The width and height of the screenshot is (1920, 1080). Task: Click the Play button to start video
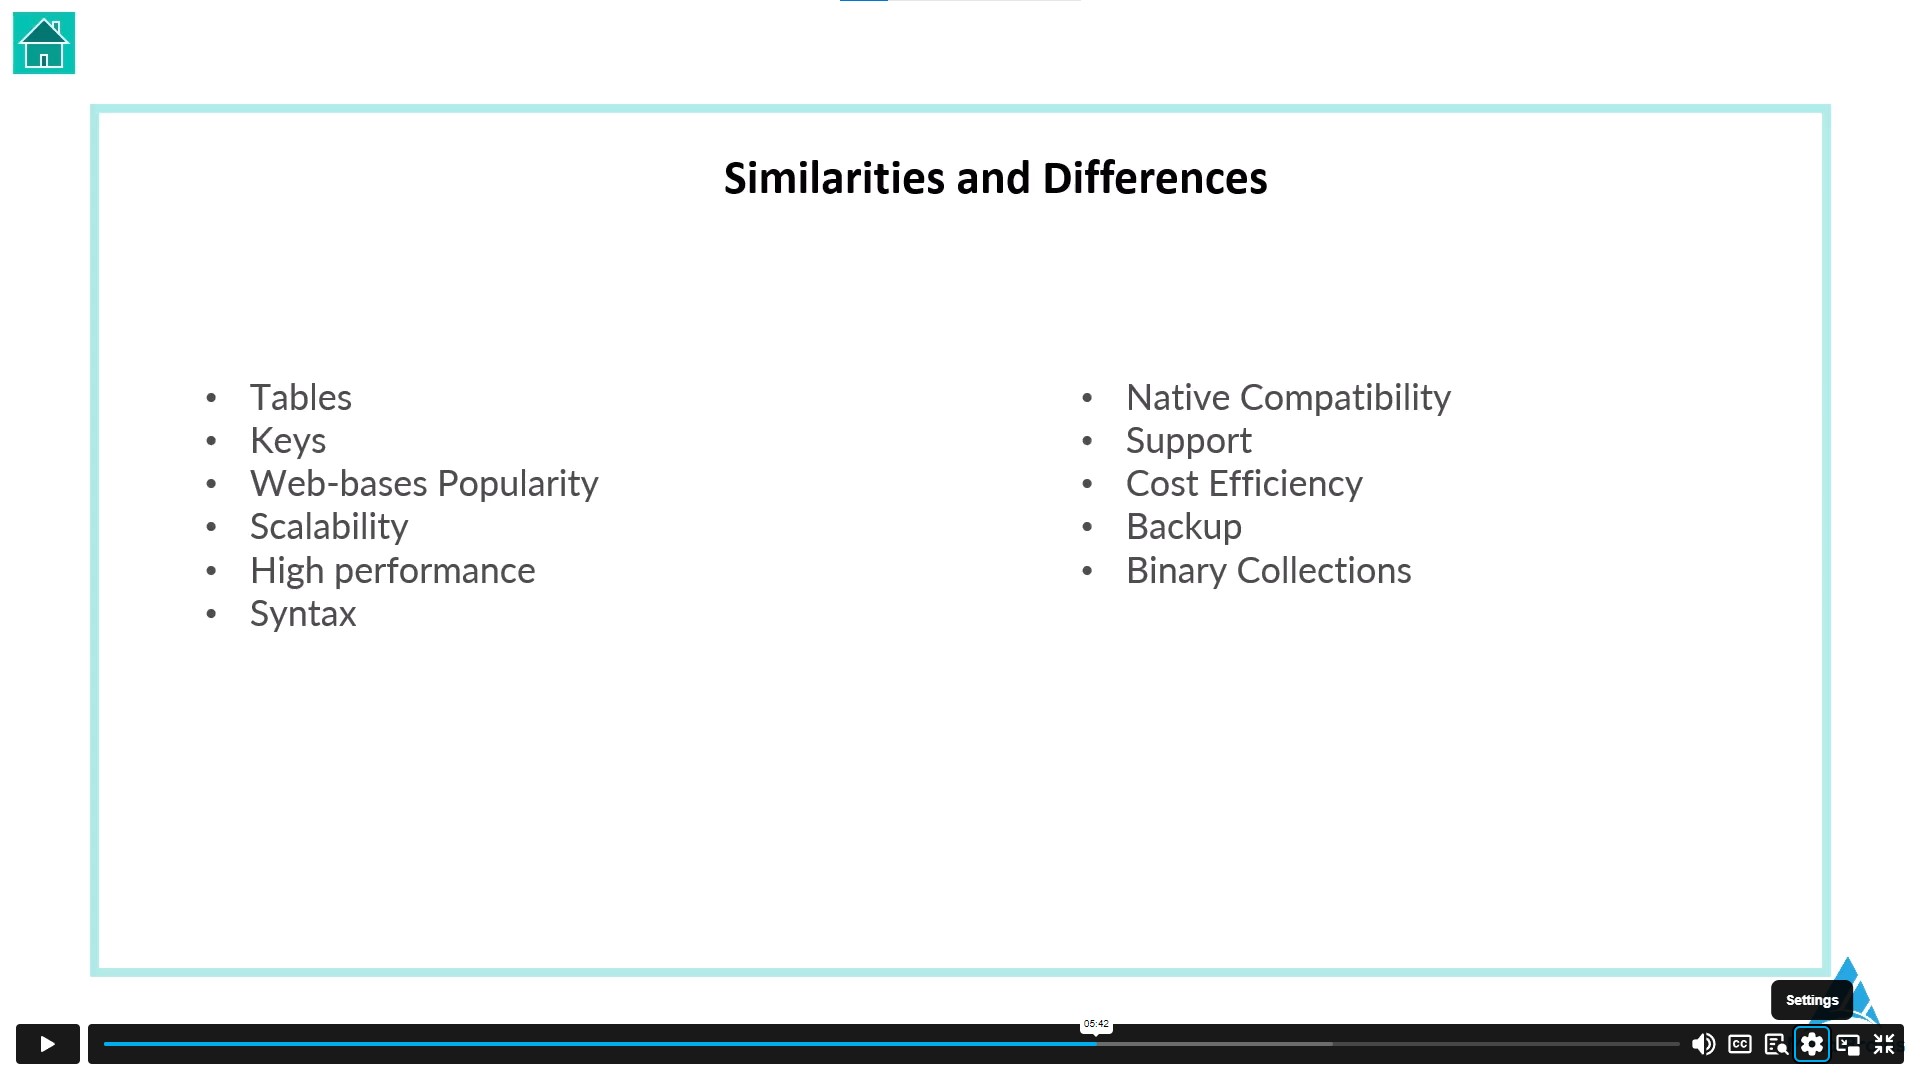pyautogui.click(x=46, y=1044)
